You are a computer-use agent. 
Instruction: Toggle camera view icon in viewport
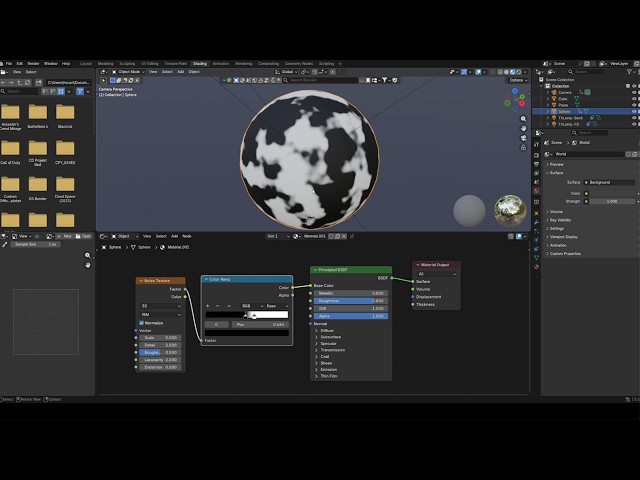[523, 138]
